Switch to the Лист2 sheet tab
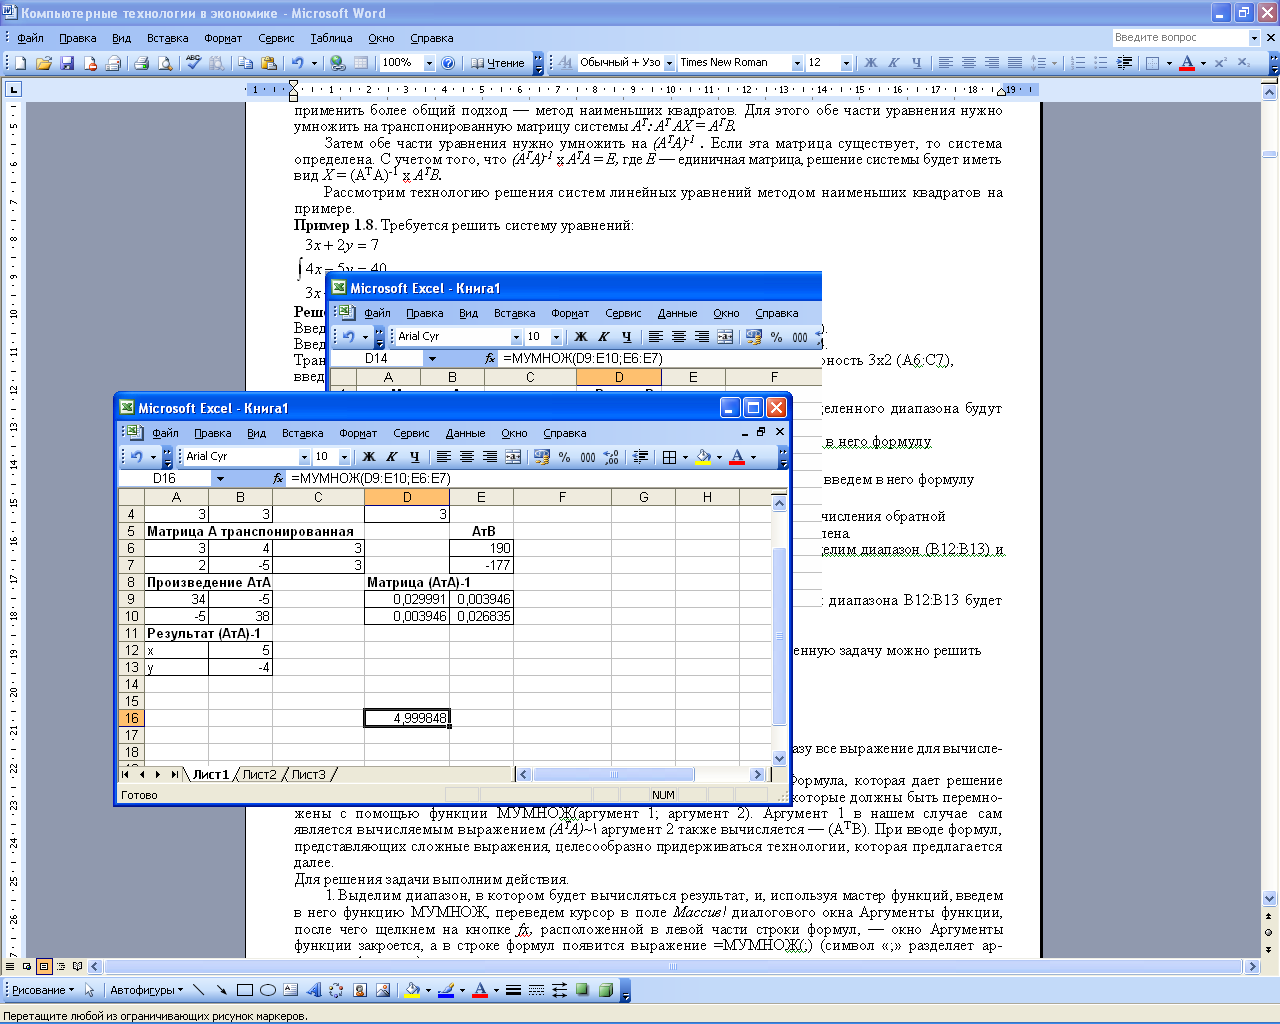The image size is (1280, 1024). pyautogui.click(x=259, y=774)
